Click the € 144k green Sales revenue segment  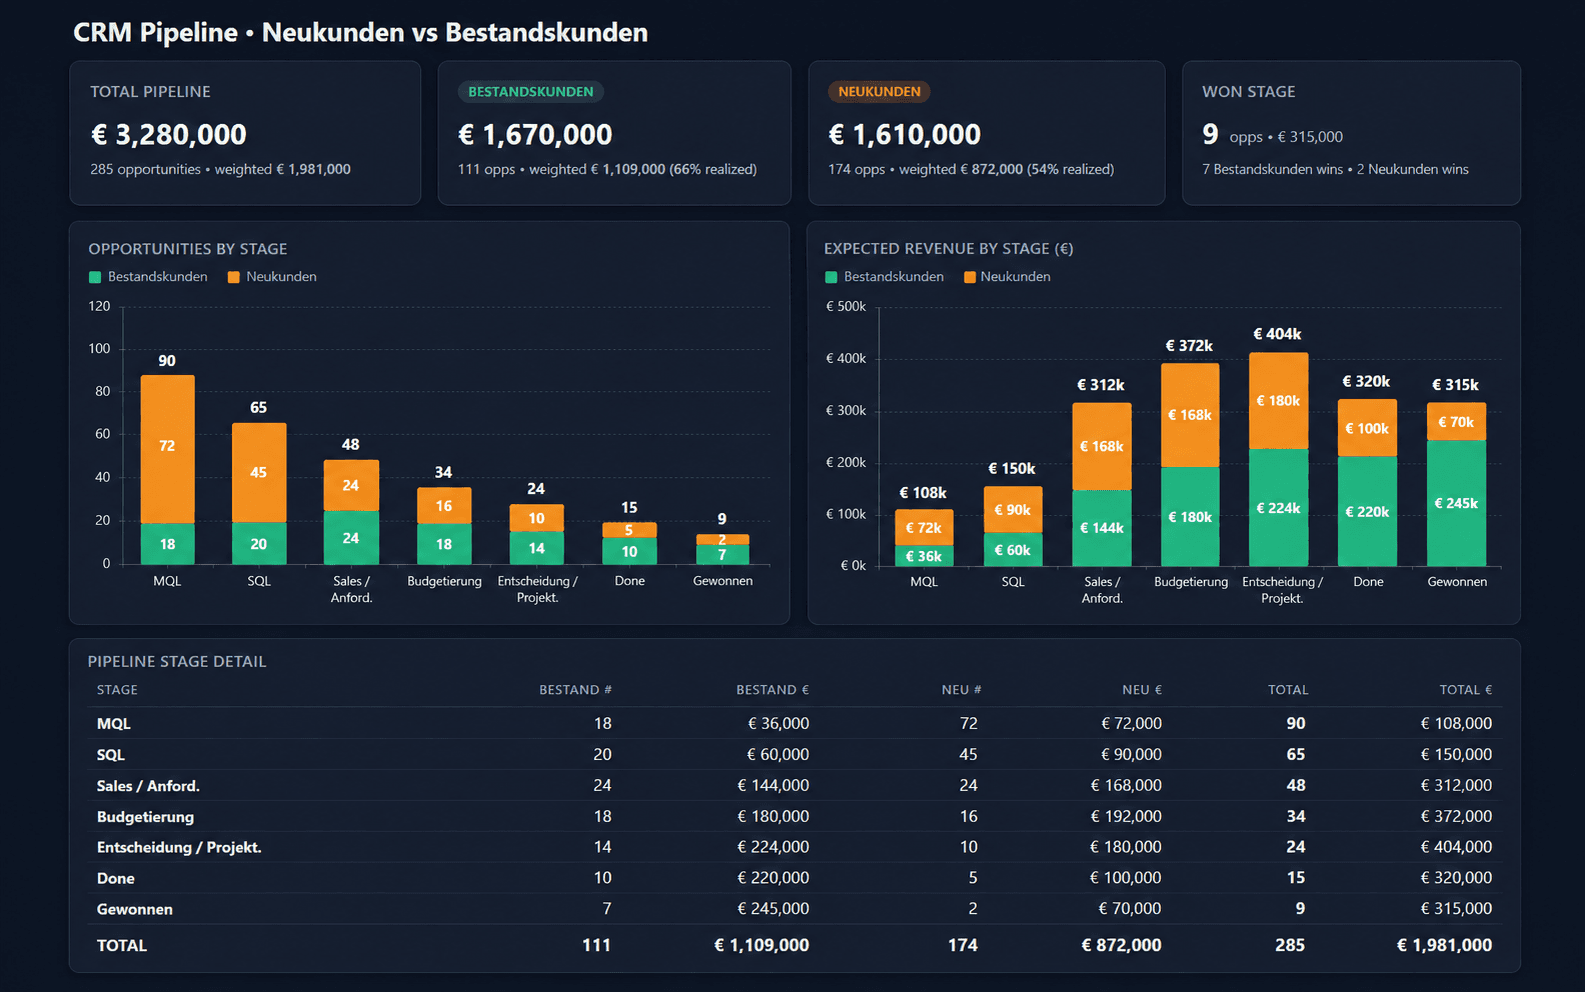tap(1102, 528)
